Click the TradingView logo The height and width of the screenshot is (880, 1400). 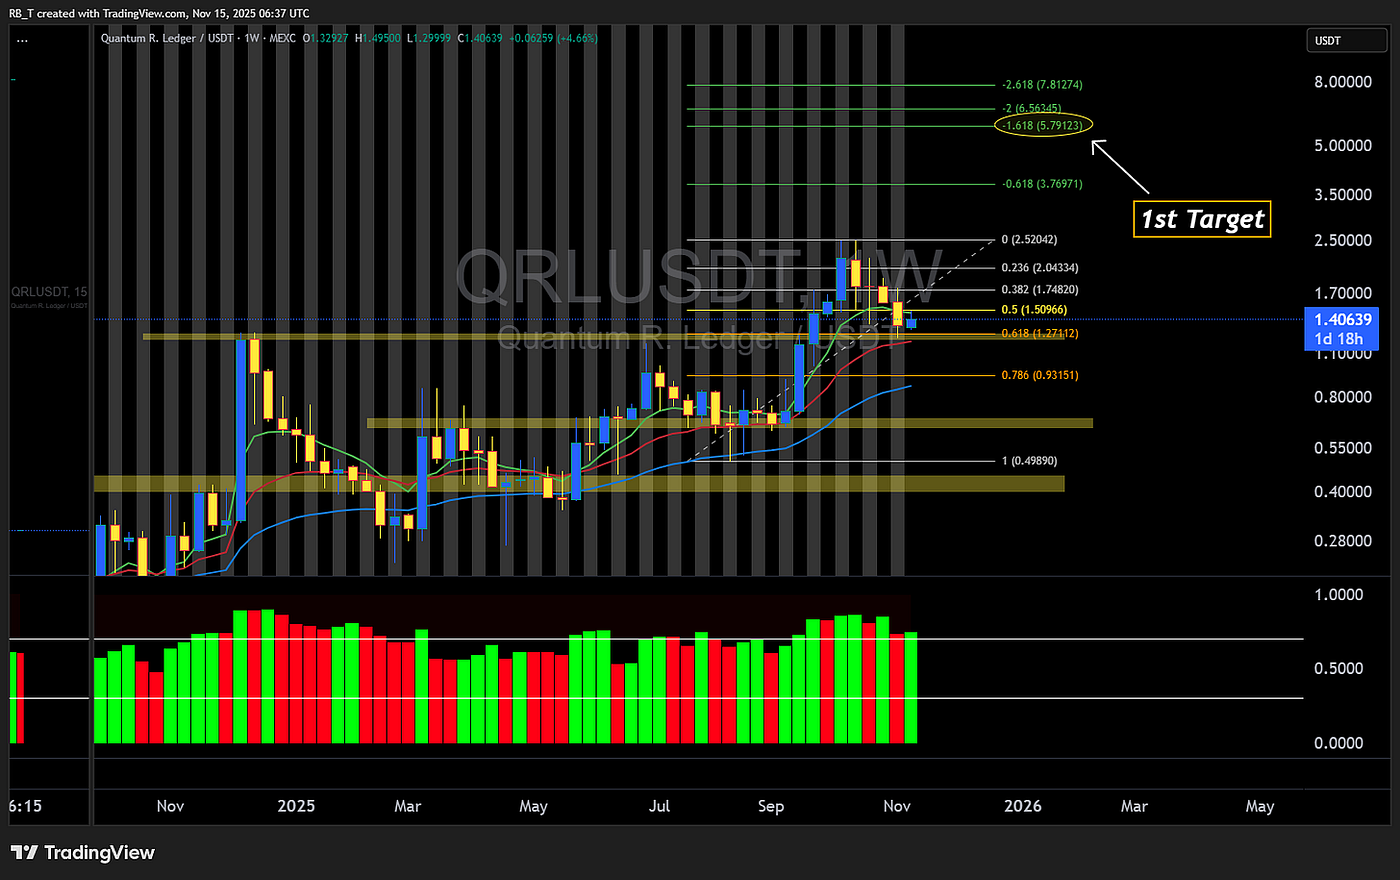click(83, 852)
